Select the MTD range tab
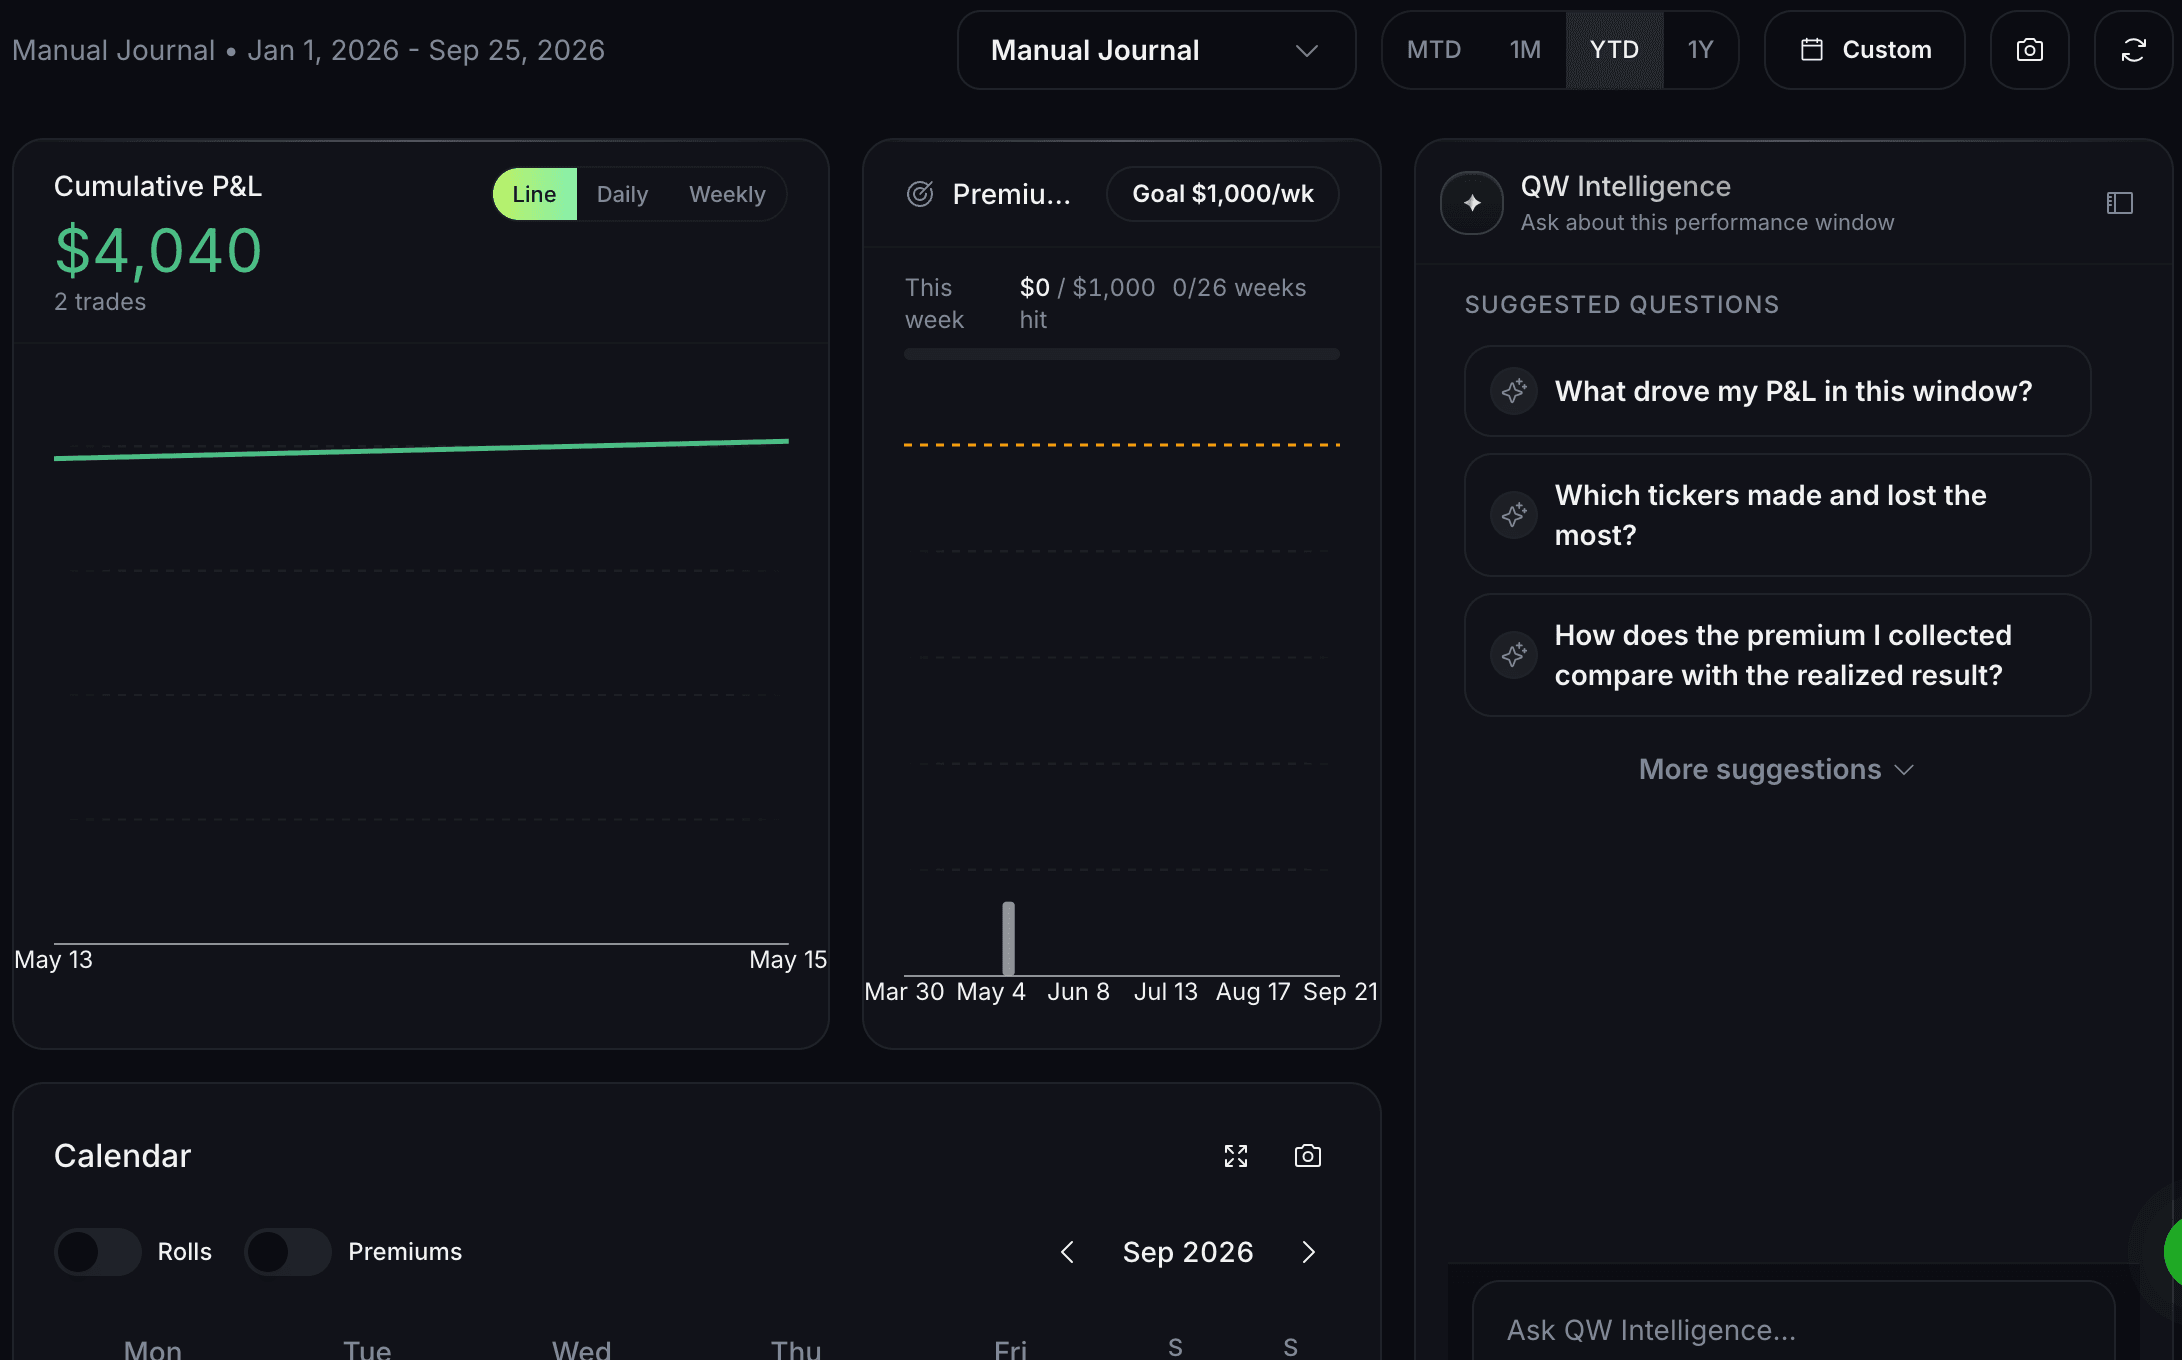The image size is (2182, 1360). (1433, 50)
